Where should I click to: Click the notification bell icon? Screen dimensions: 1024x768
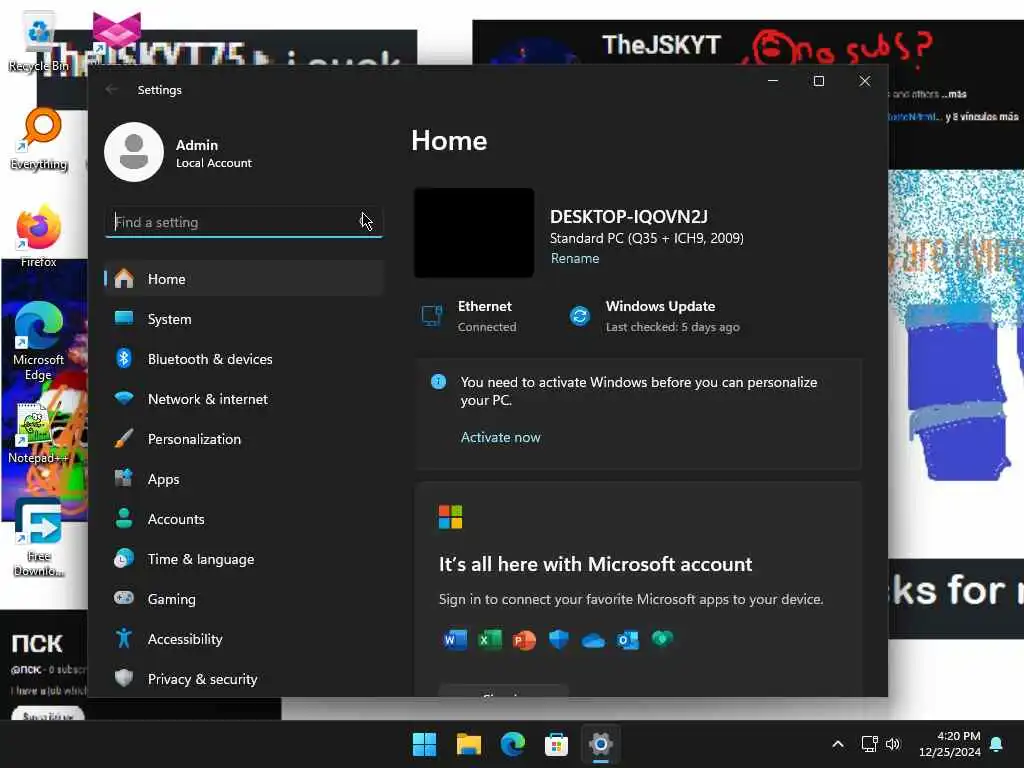click(997, 744)
